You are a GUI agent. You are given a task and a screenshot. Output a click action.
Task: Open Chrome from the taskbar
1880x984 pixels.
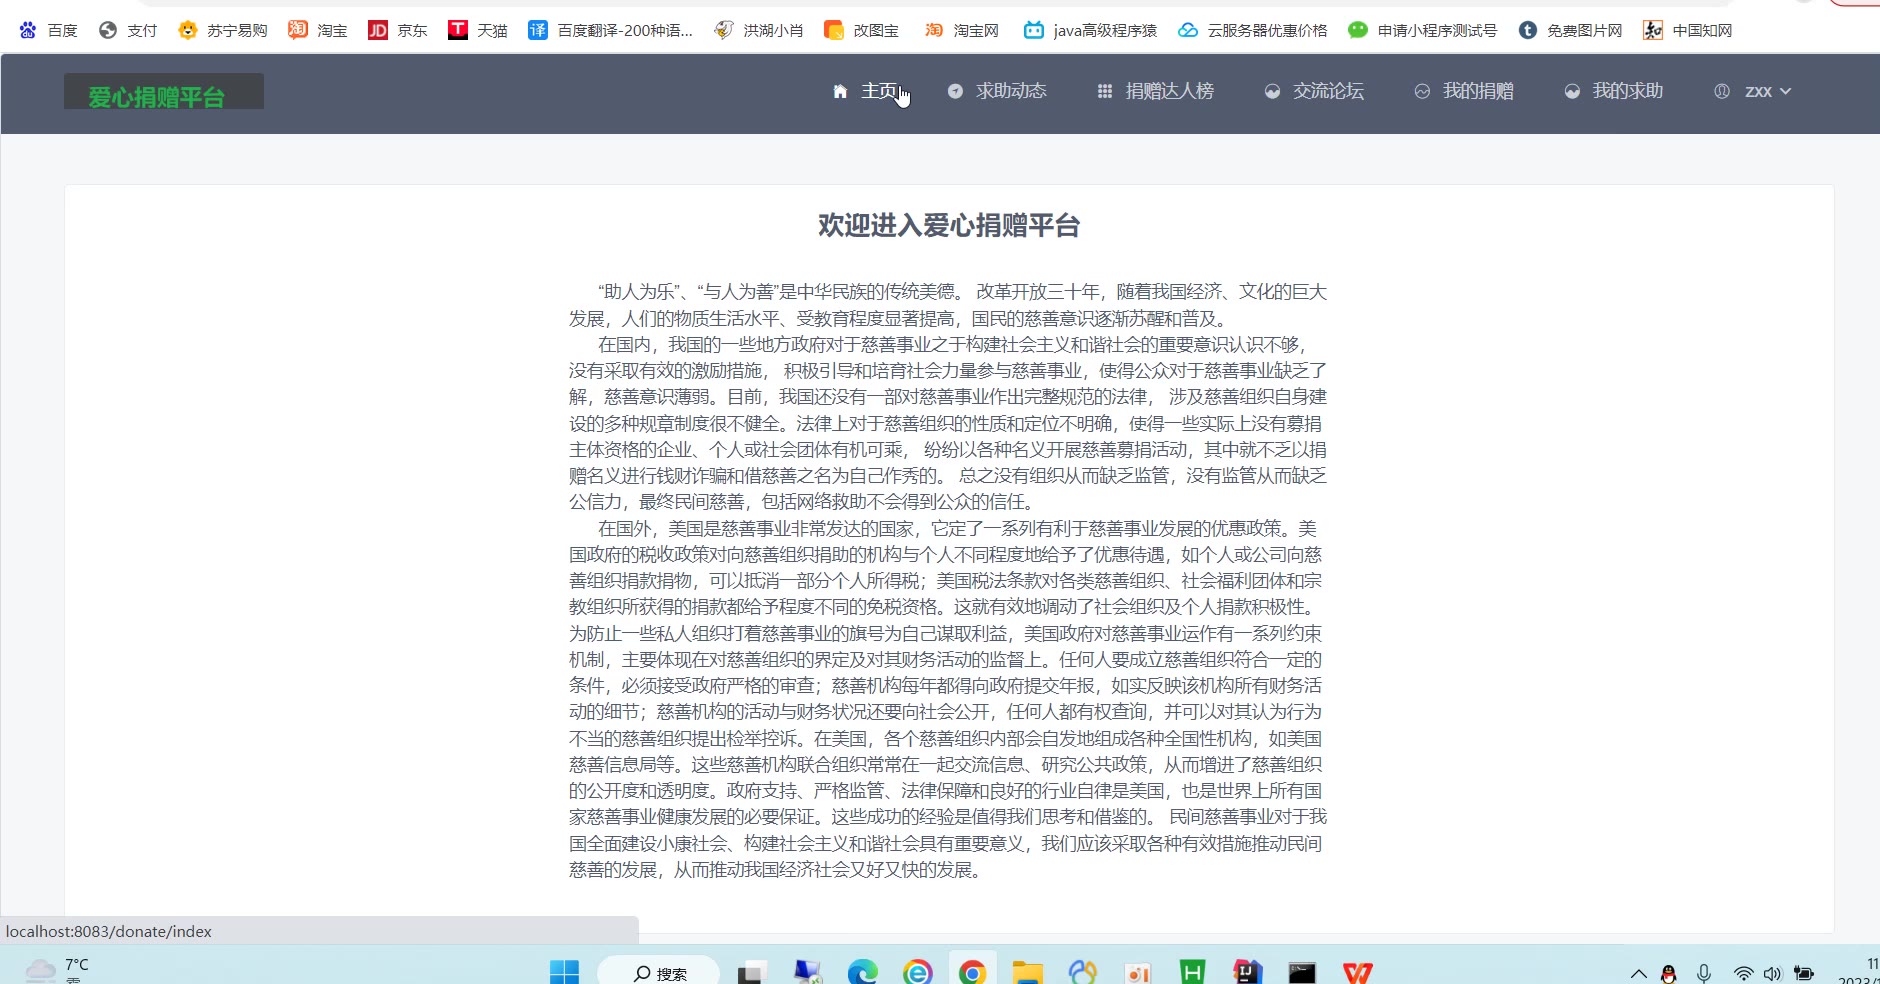tap(972, 972)
